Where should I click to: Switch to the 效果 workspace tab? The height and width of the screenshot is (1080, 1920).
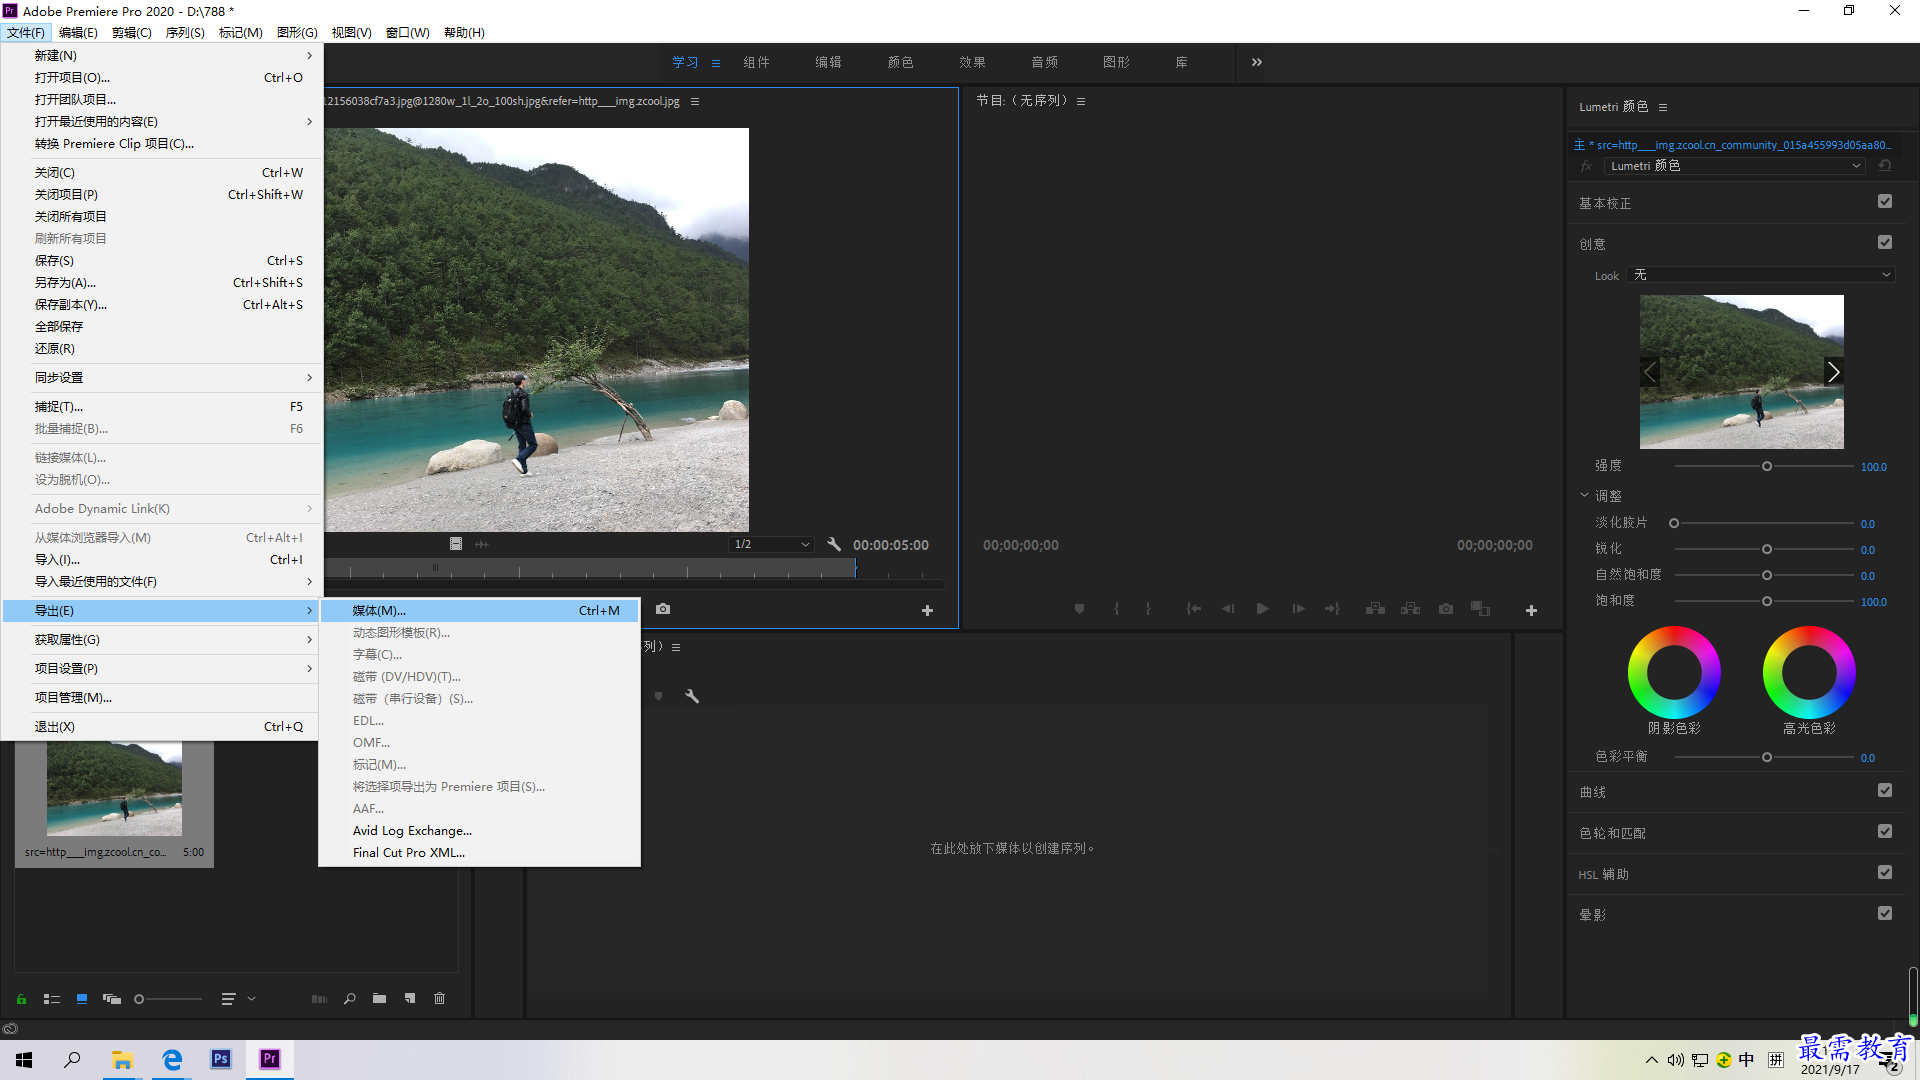point(972,62)
